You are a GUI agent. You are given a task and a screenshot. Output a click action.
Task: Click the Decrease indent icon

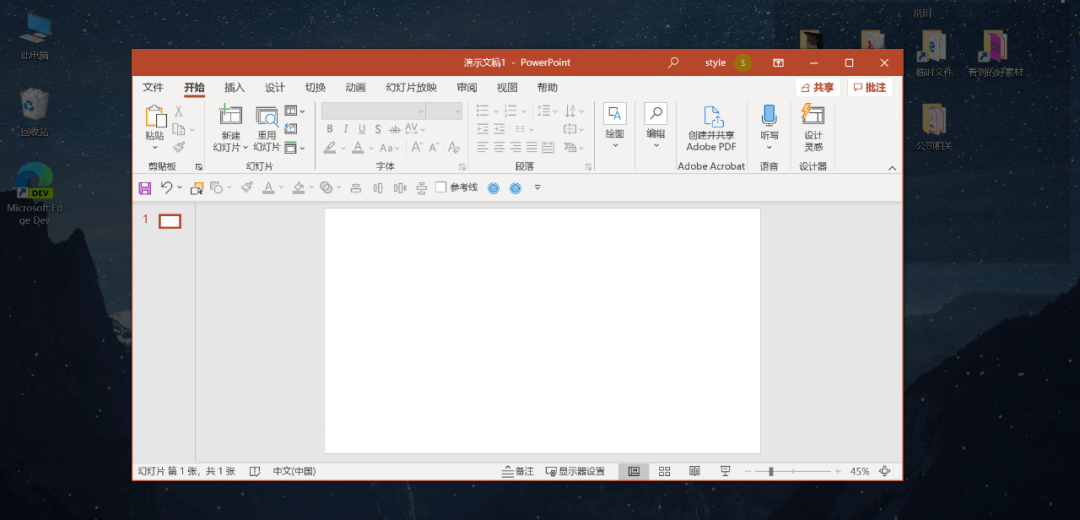point(483,129)
